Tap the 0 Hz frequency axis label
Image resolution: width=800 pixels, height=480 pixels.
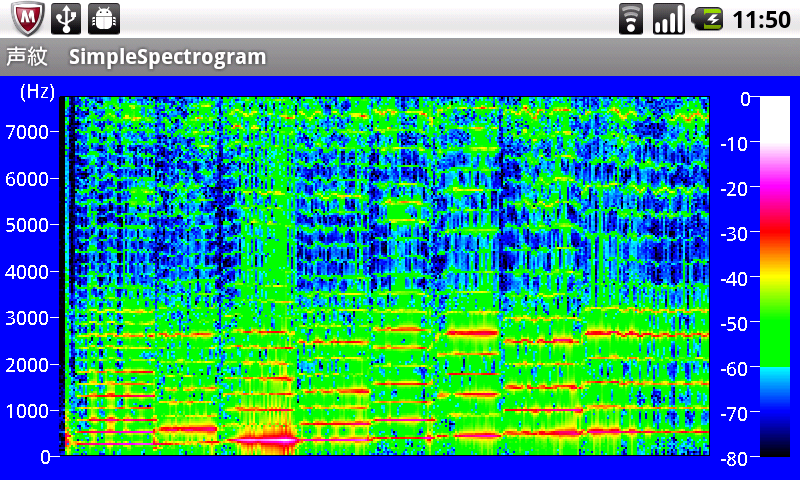[45, 457]
